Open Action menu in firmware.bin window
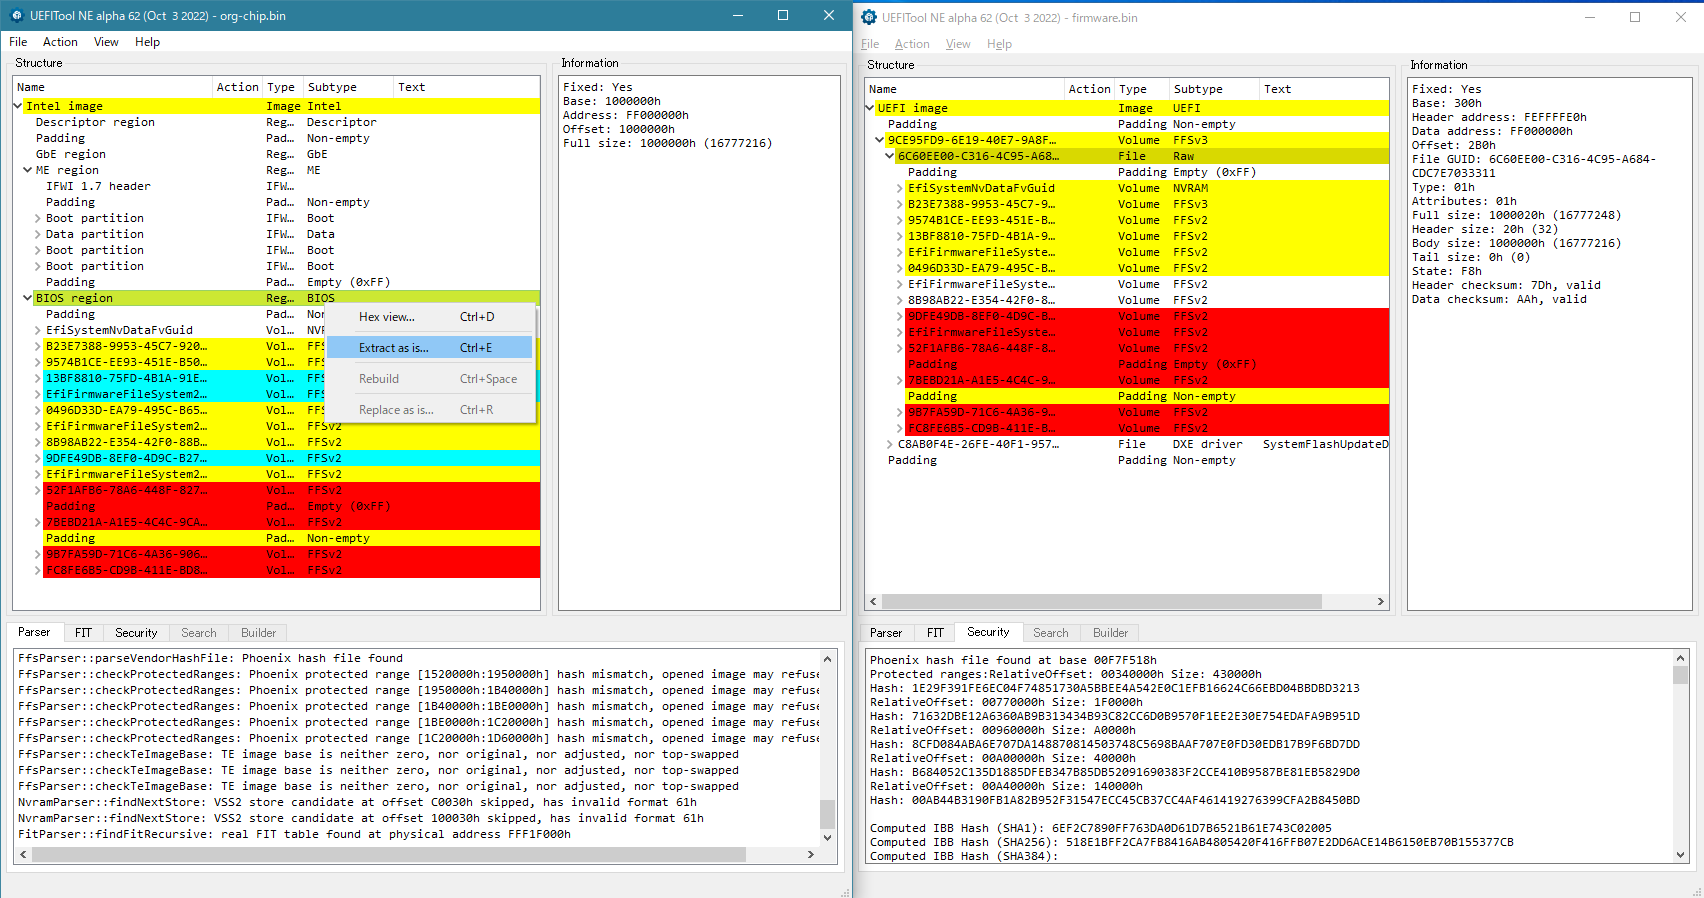This screenshot has width=1704, height=898. pos(912,44)
